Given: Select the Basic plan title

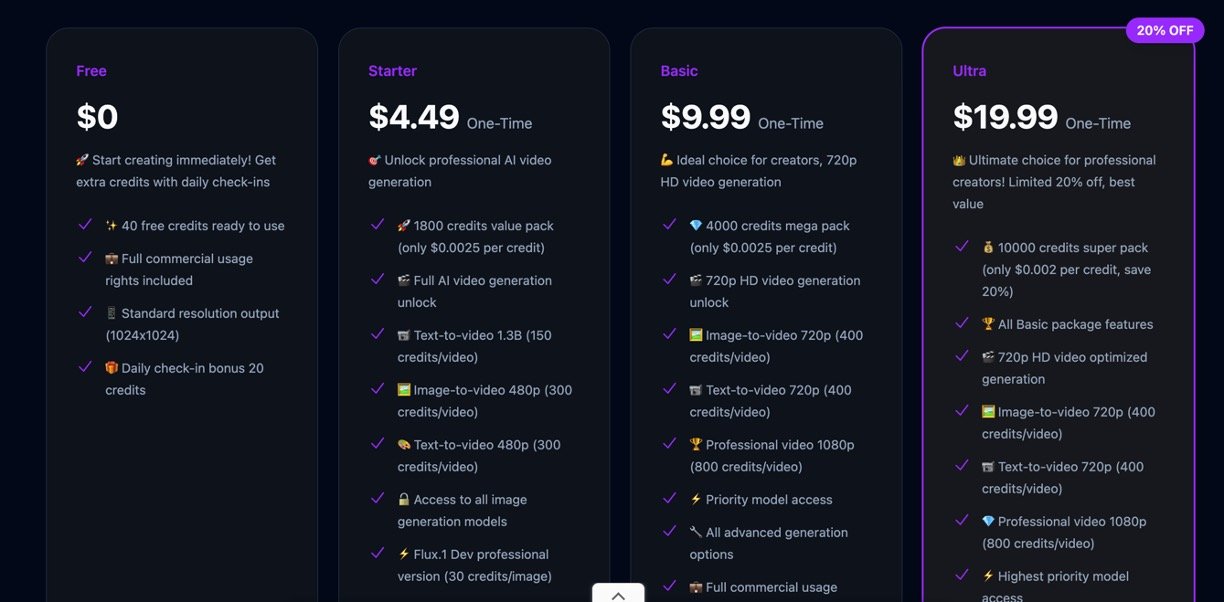Looking at the screenshot, I should click(x=679, y=71).
